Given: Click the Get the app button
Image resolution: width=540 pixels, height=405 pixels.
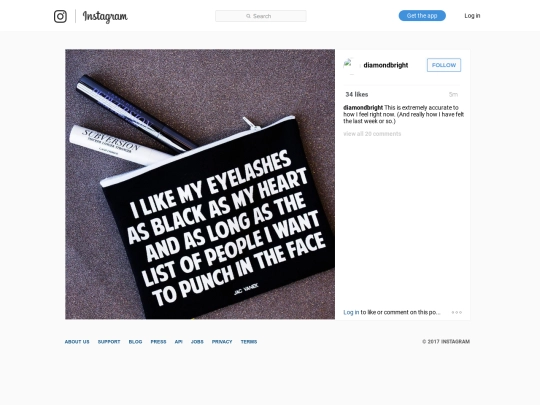Looking at the screenshot, I should click(x=422, y=16).
